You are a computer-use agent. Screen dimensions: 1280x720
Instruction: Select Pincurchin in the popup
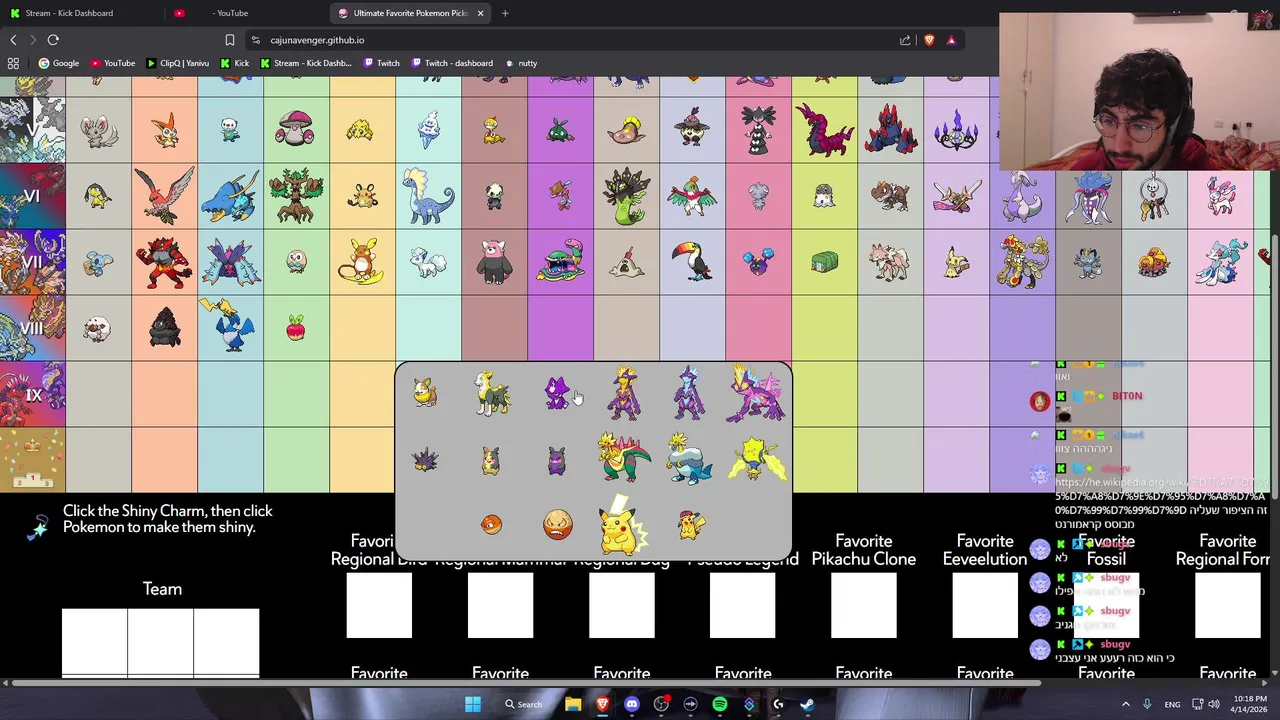point(425,460)
